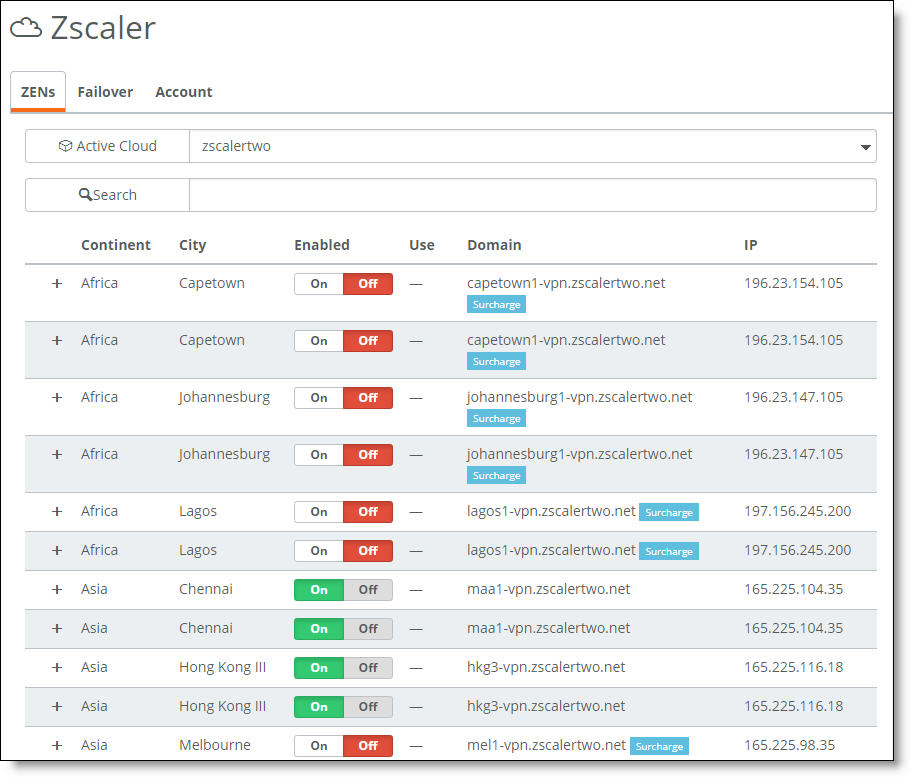Viewport: 910px width, 777px height.
Task: Expand the second Hong Kong III row
Action: pyautogui.click(x=57, y=706)
